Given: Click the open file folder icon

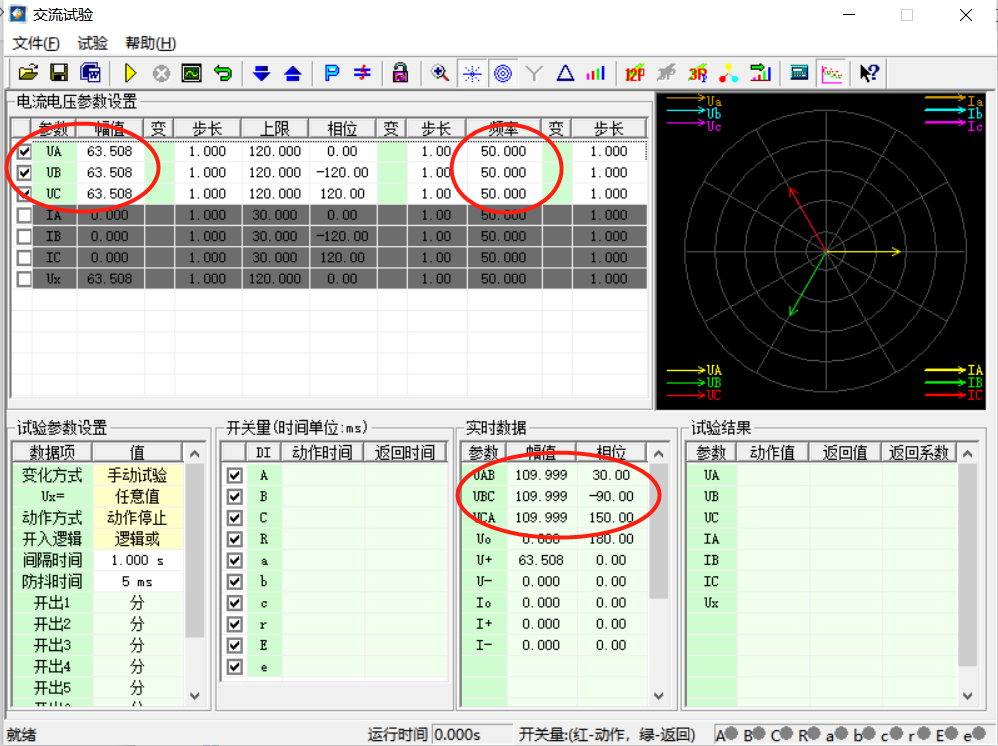Looking at the screenshot, I should 29,73.
